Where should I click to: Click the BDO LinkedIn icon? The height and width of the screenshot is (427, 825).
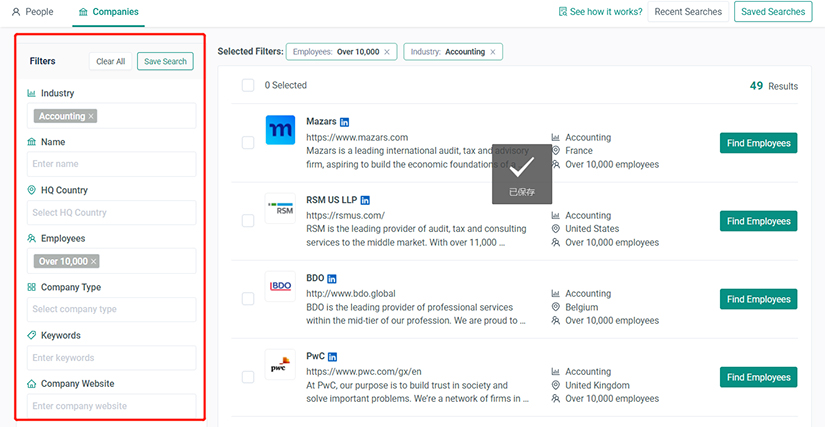(x=332, y=278)
